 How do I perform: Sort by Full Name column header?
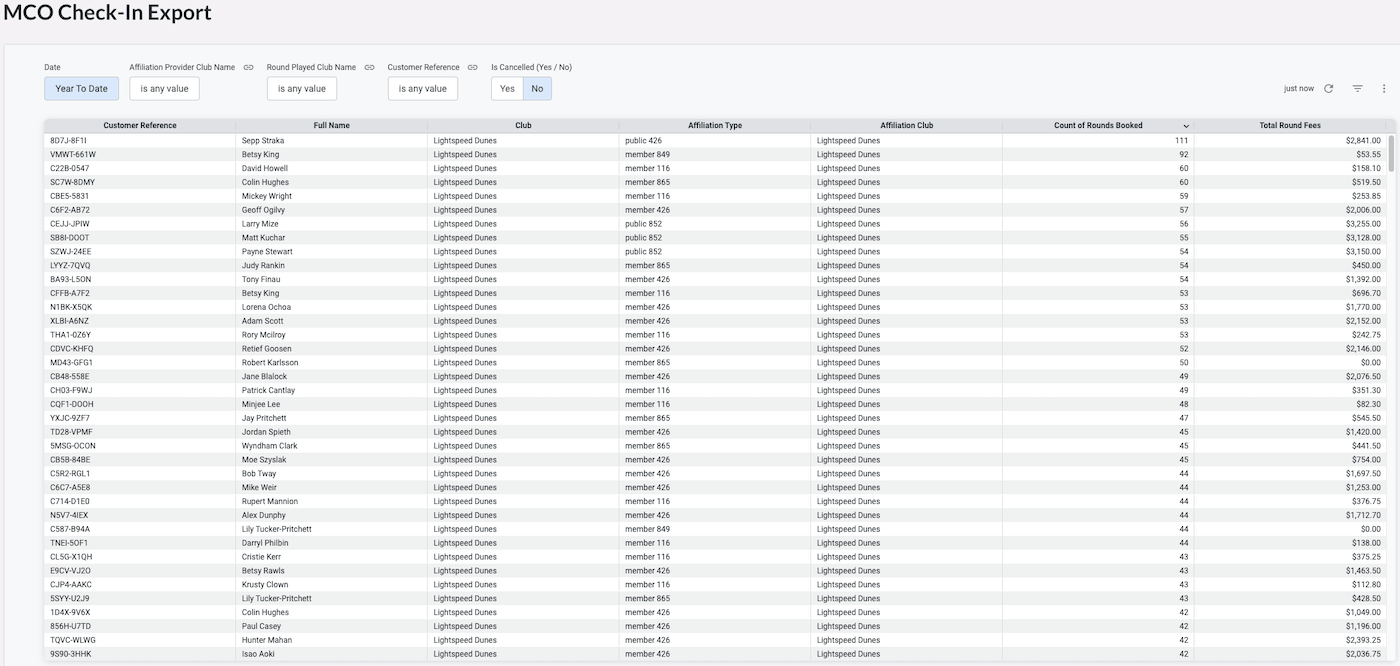click(331, 126)
